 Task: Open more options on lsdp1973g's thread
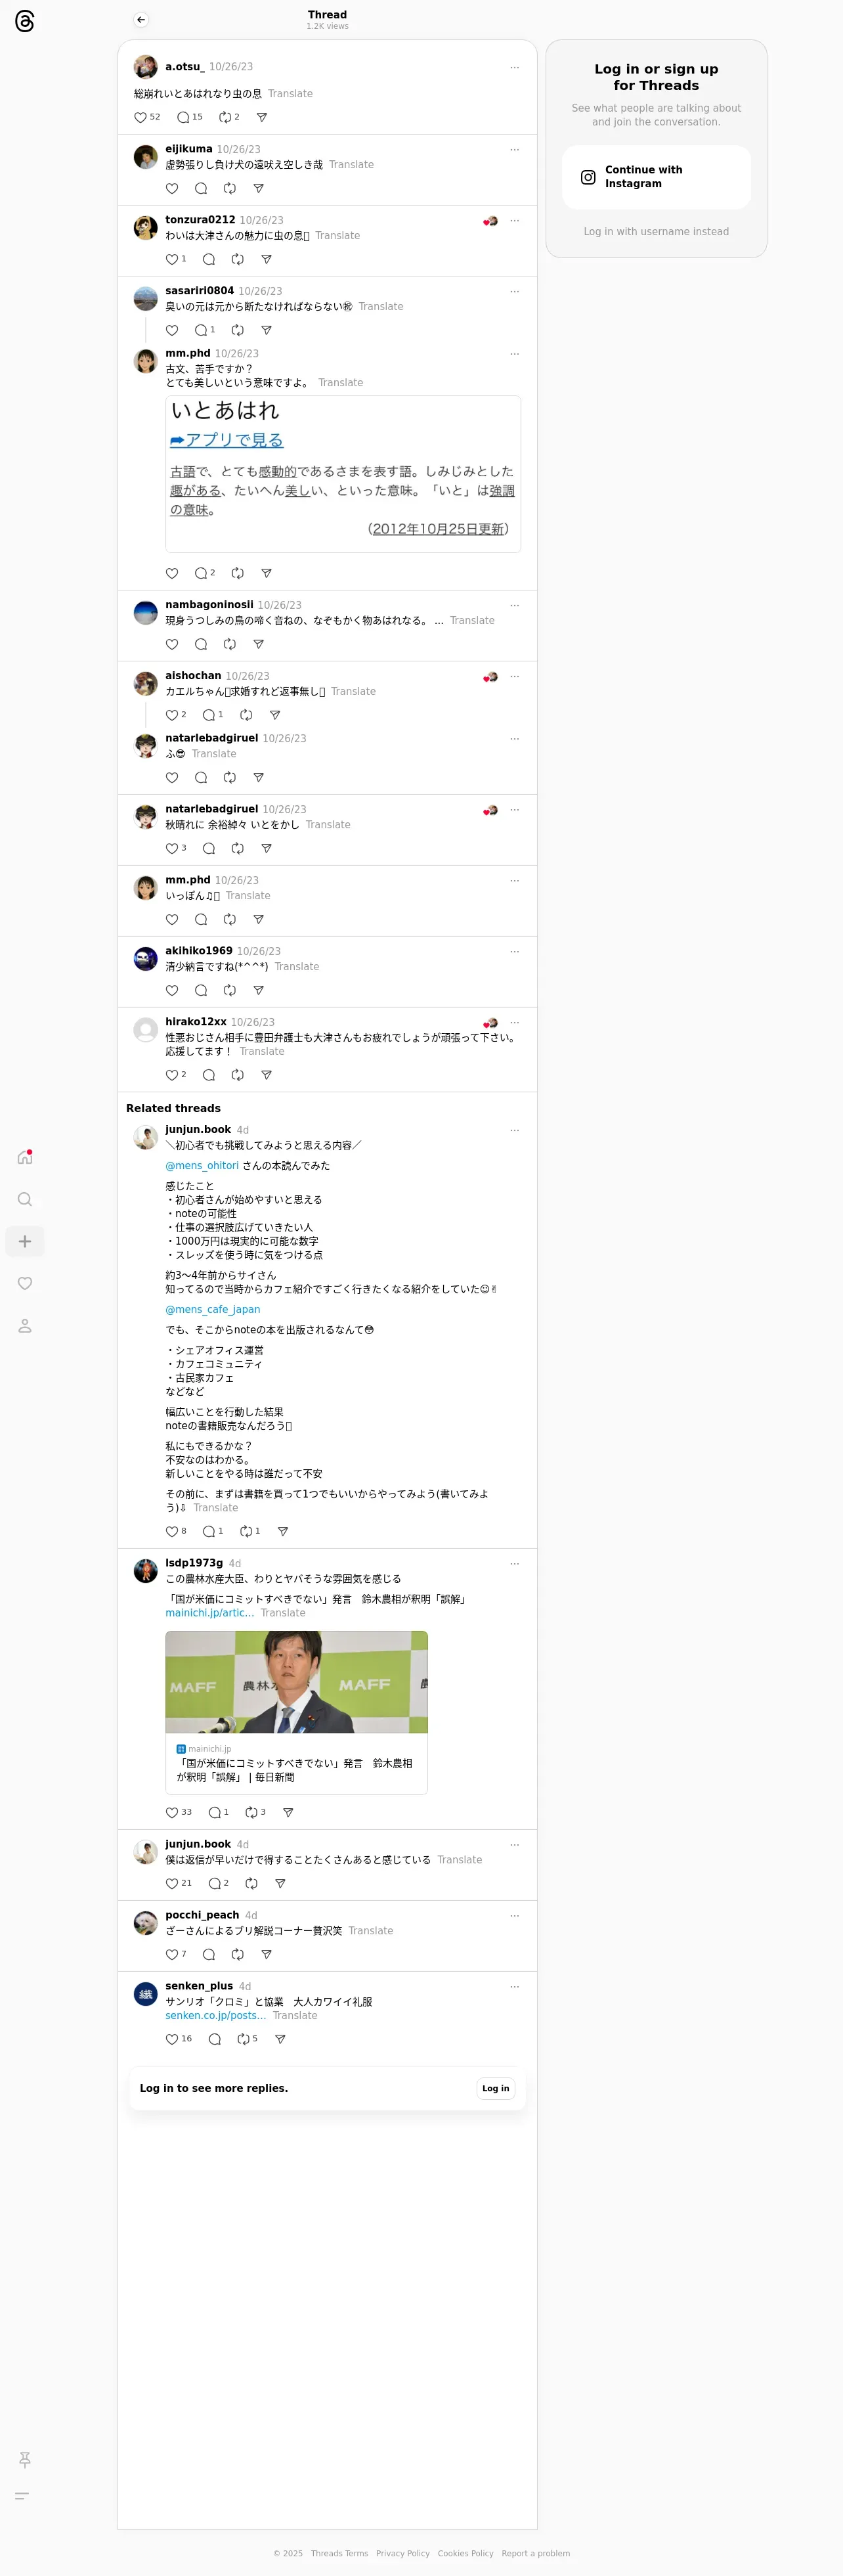(x=515, y=1563)
